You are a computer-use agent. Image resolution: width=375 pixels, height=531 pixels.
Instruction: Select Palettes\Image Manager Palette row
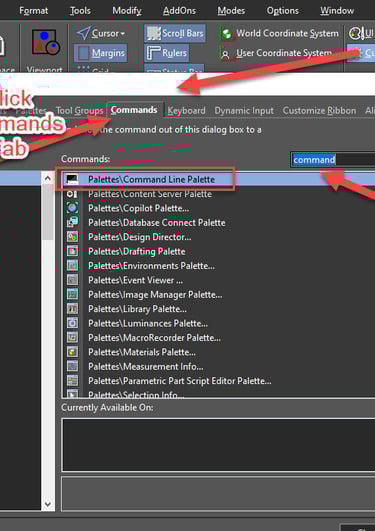coord(218,295)
